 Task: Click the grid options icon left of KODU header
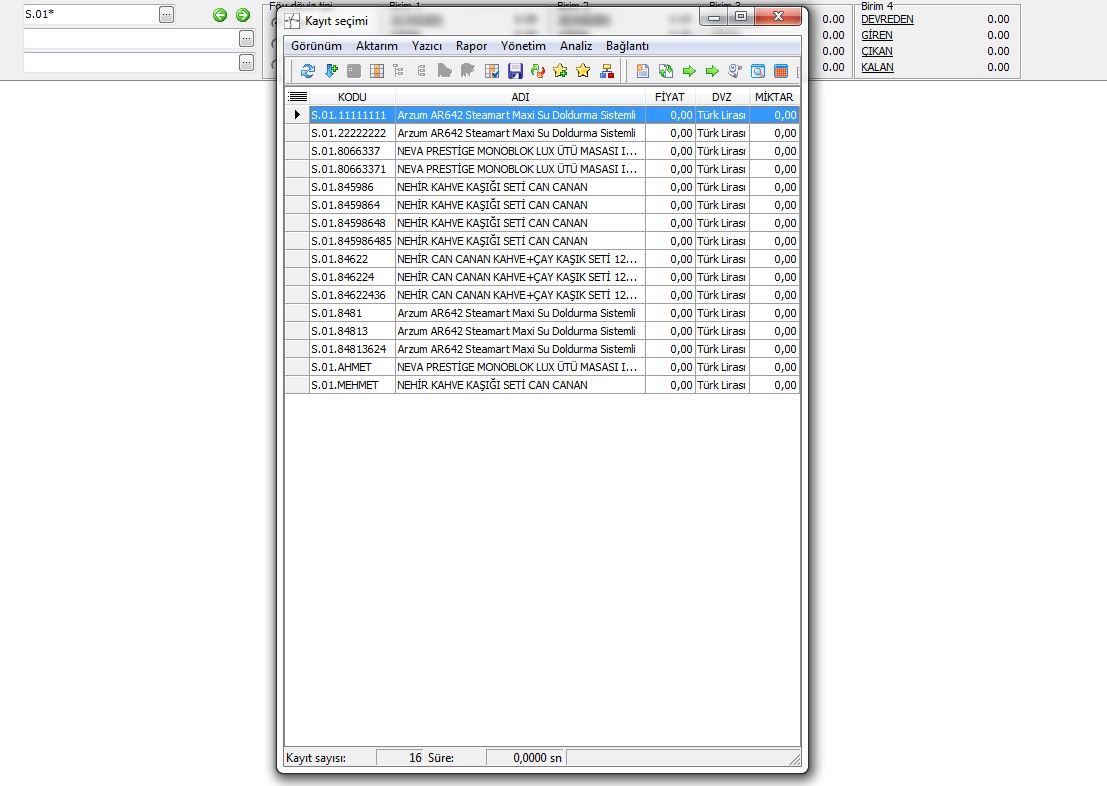pyautogui.click(x=297, y=97)
